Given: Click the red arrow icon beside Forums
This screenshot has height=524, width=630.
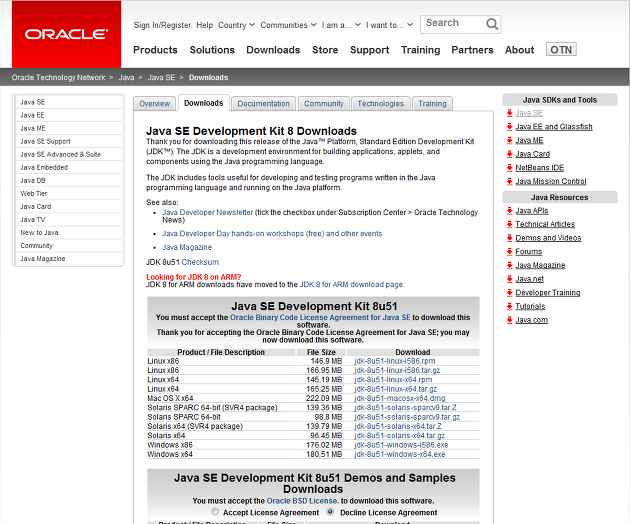Looking at the screenshot, I should pos(509,252).
